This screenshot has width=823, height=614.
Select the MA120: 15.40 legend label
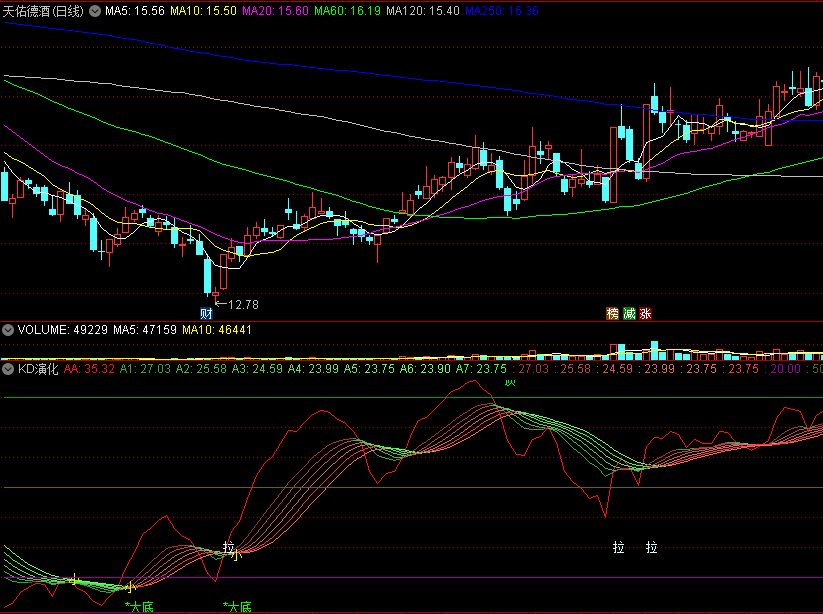click(x=423, y=11)
